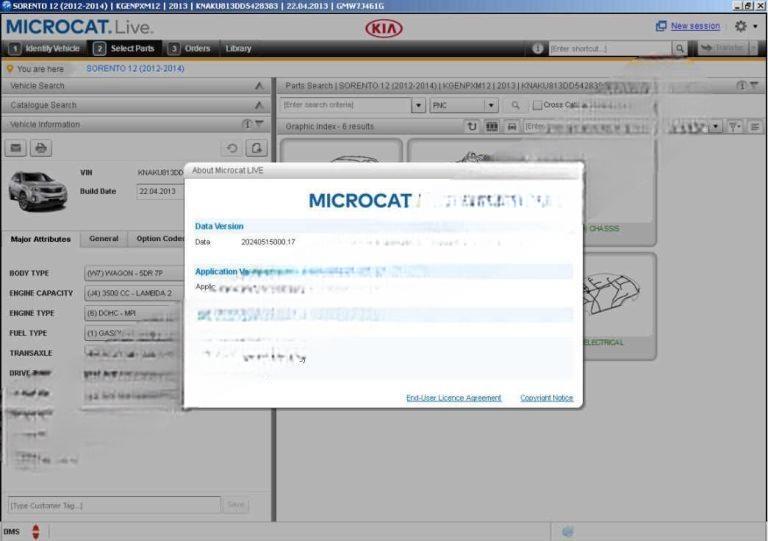This screenshot has width=768, height=541.
Task: Switch to the General tab
Action: point(104,238)
